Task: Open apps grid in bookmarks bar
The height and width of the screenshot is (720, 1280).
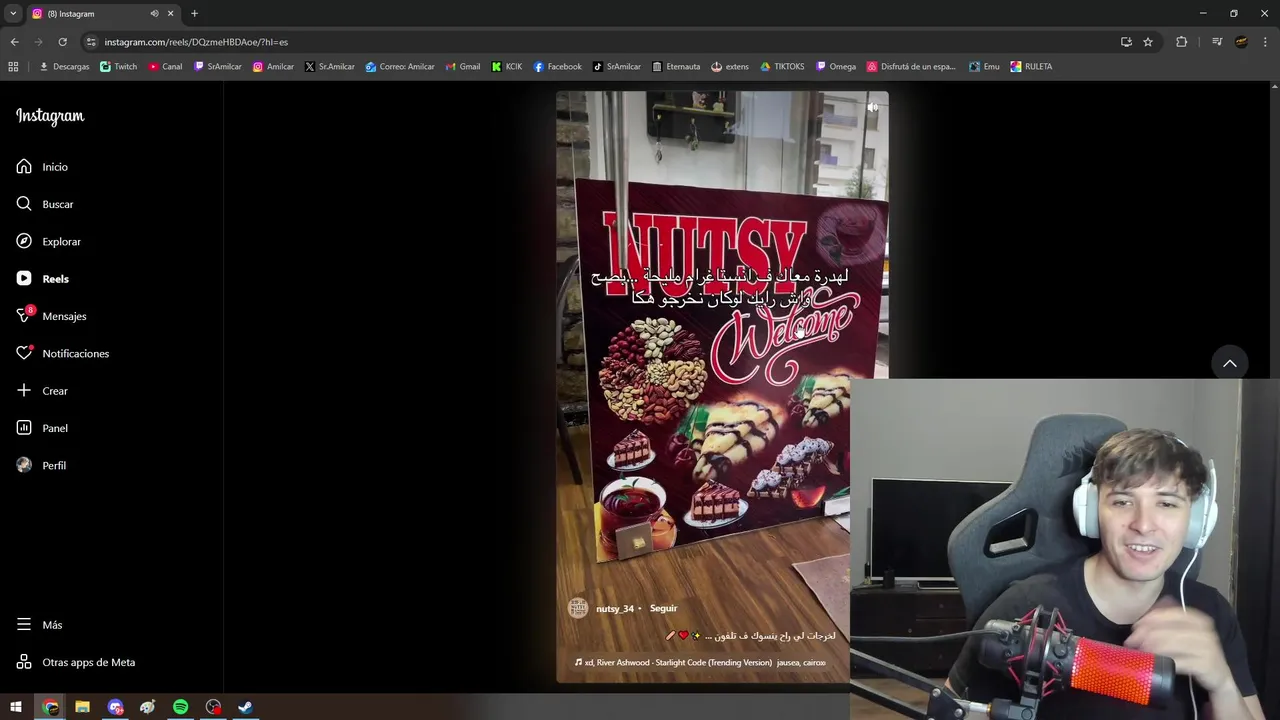Action: pyautogui.click(x=13, y=66)
